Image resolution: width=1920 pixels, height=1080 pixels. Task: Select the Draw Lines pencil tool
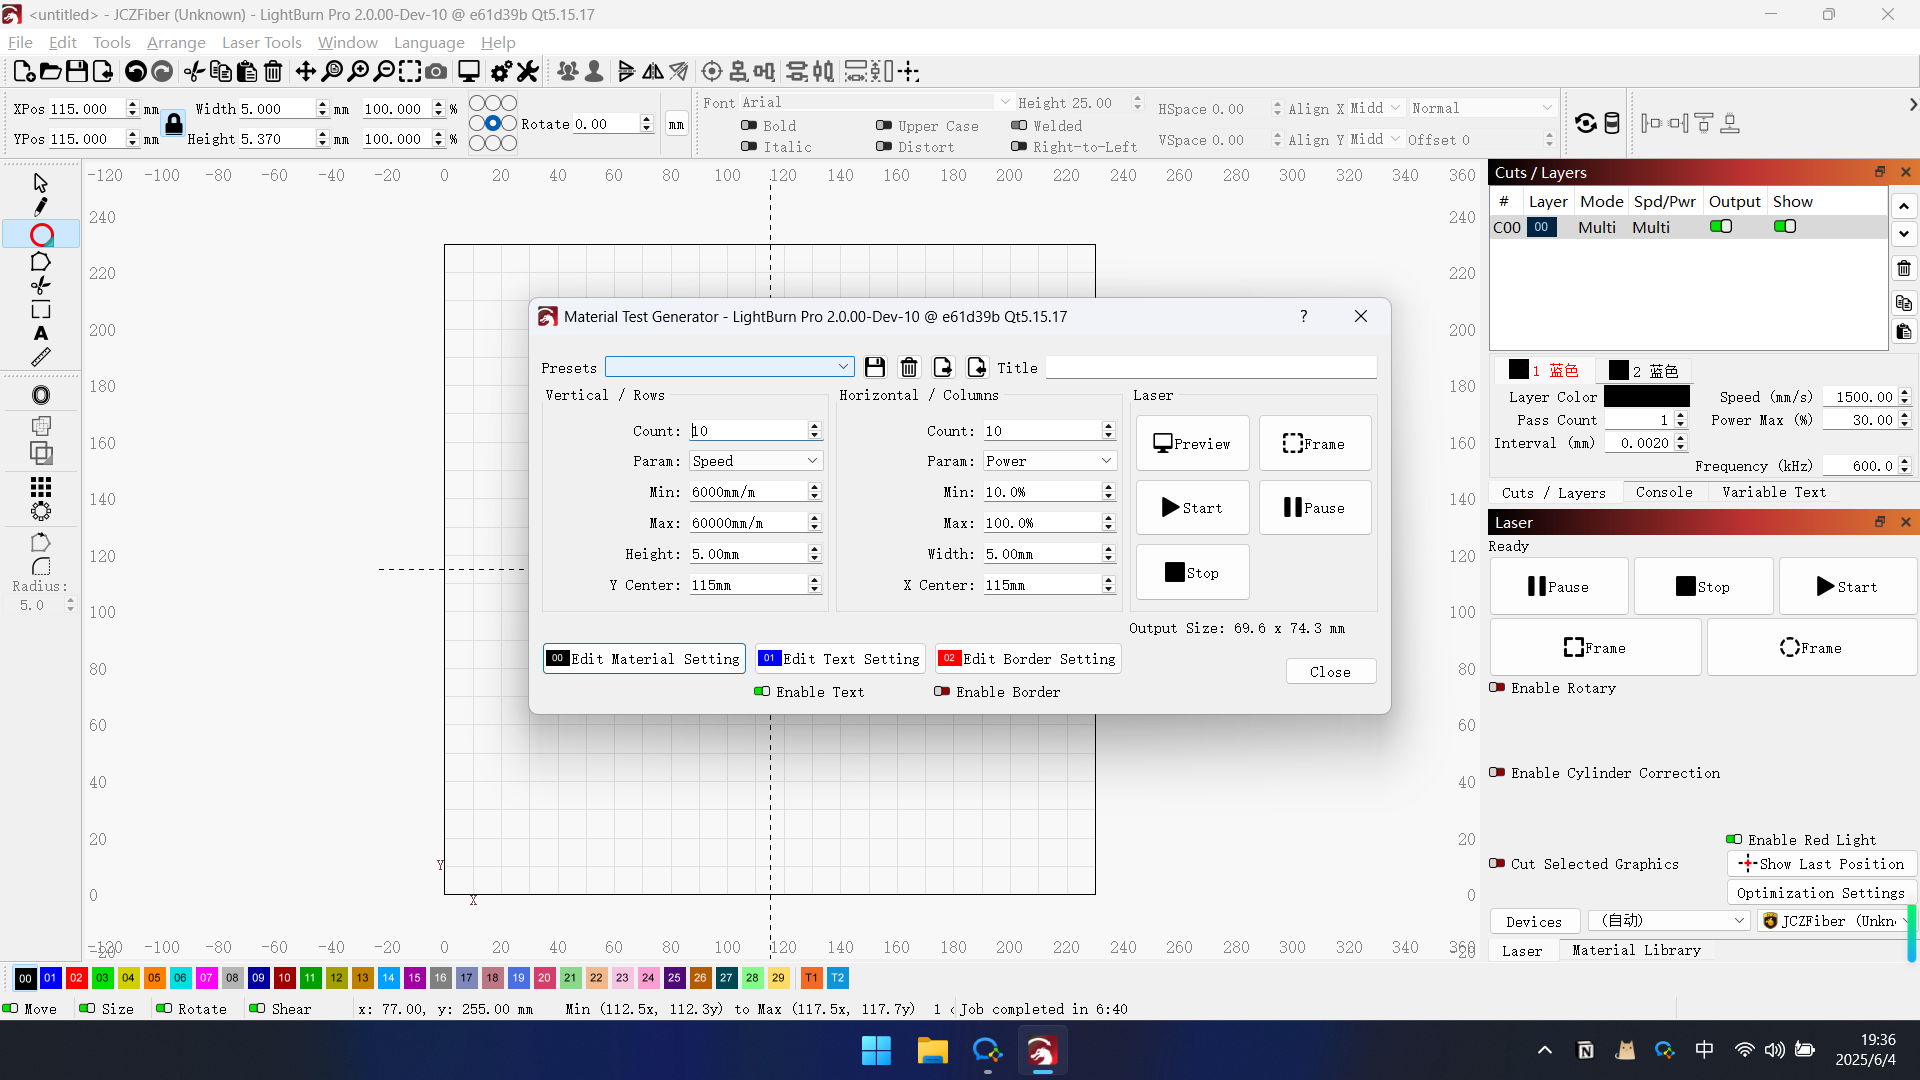40,207
